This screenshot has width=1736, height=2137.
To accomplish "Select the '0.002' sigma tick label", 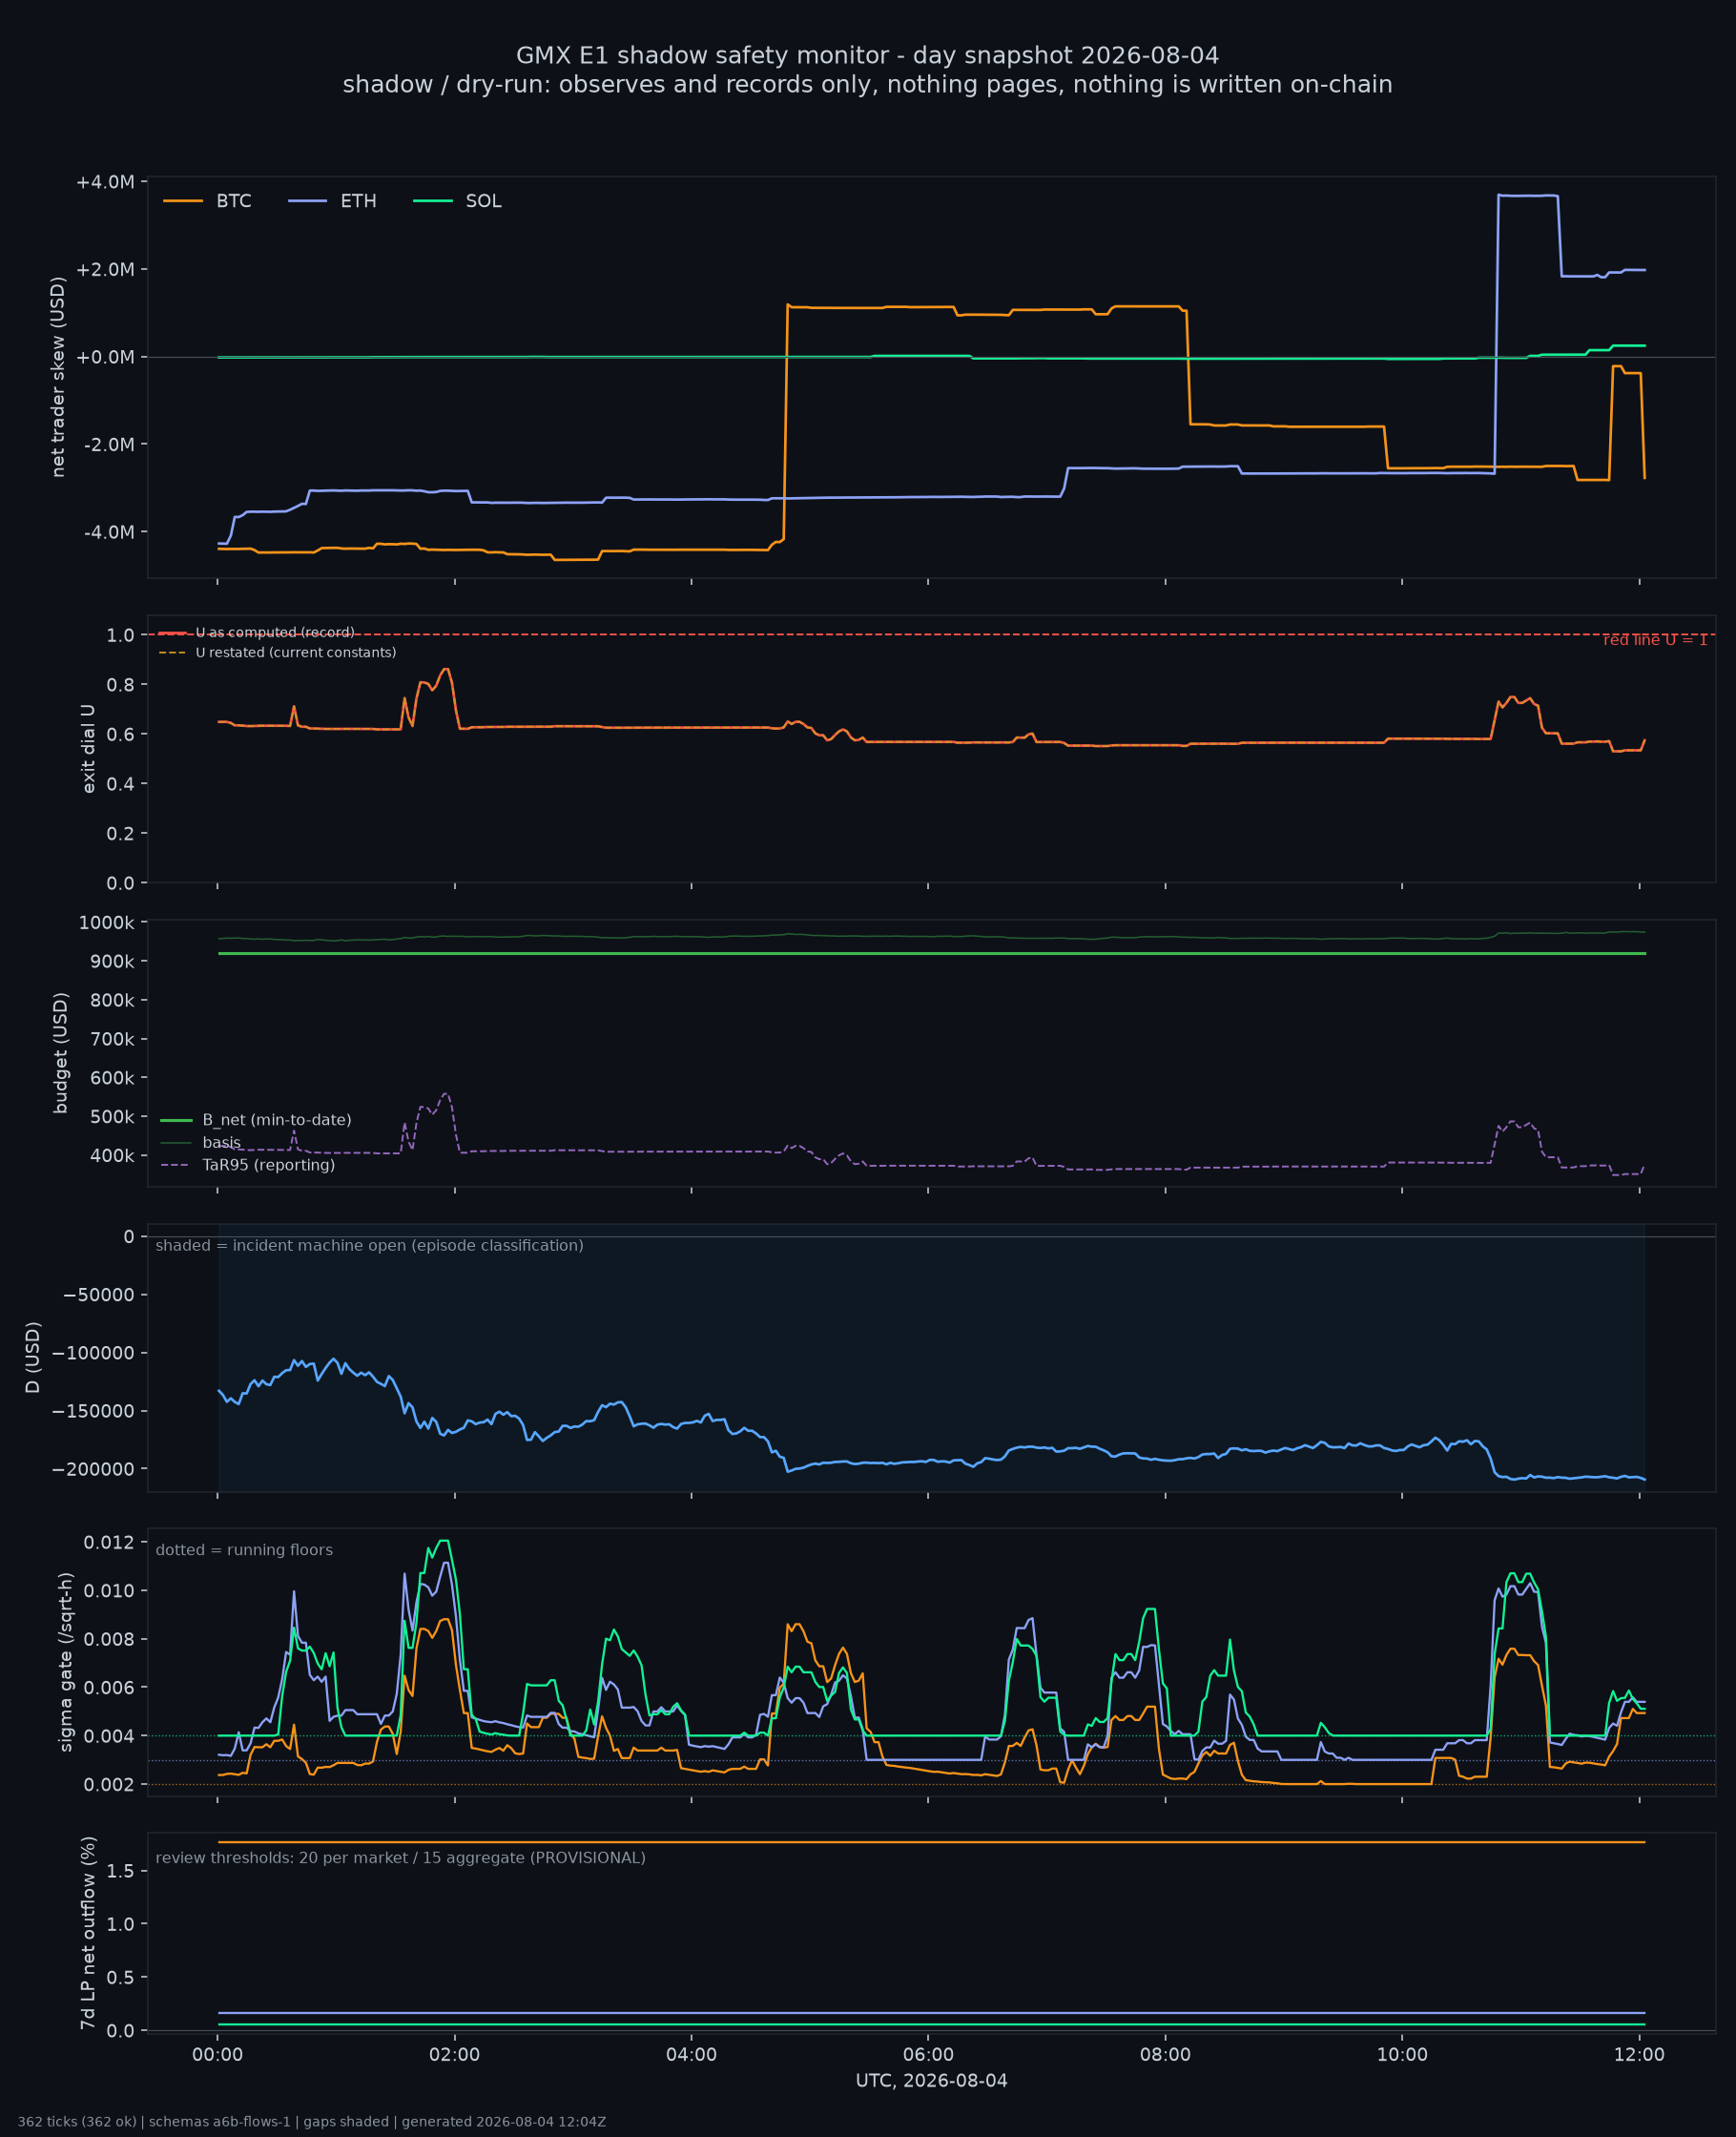I will coord(109,1785).
